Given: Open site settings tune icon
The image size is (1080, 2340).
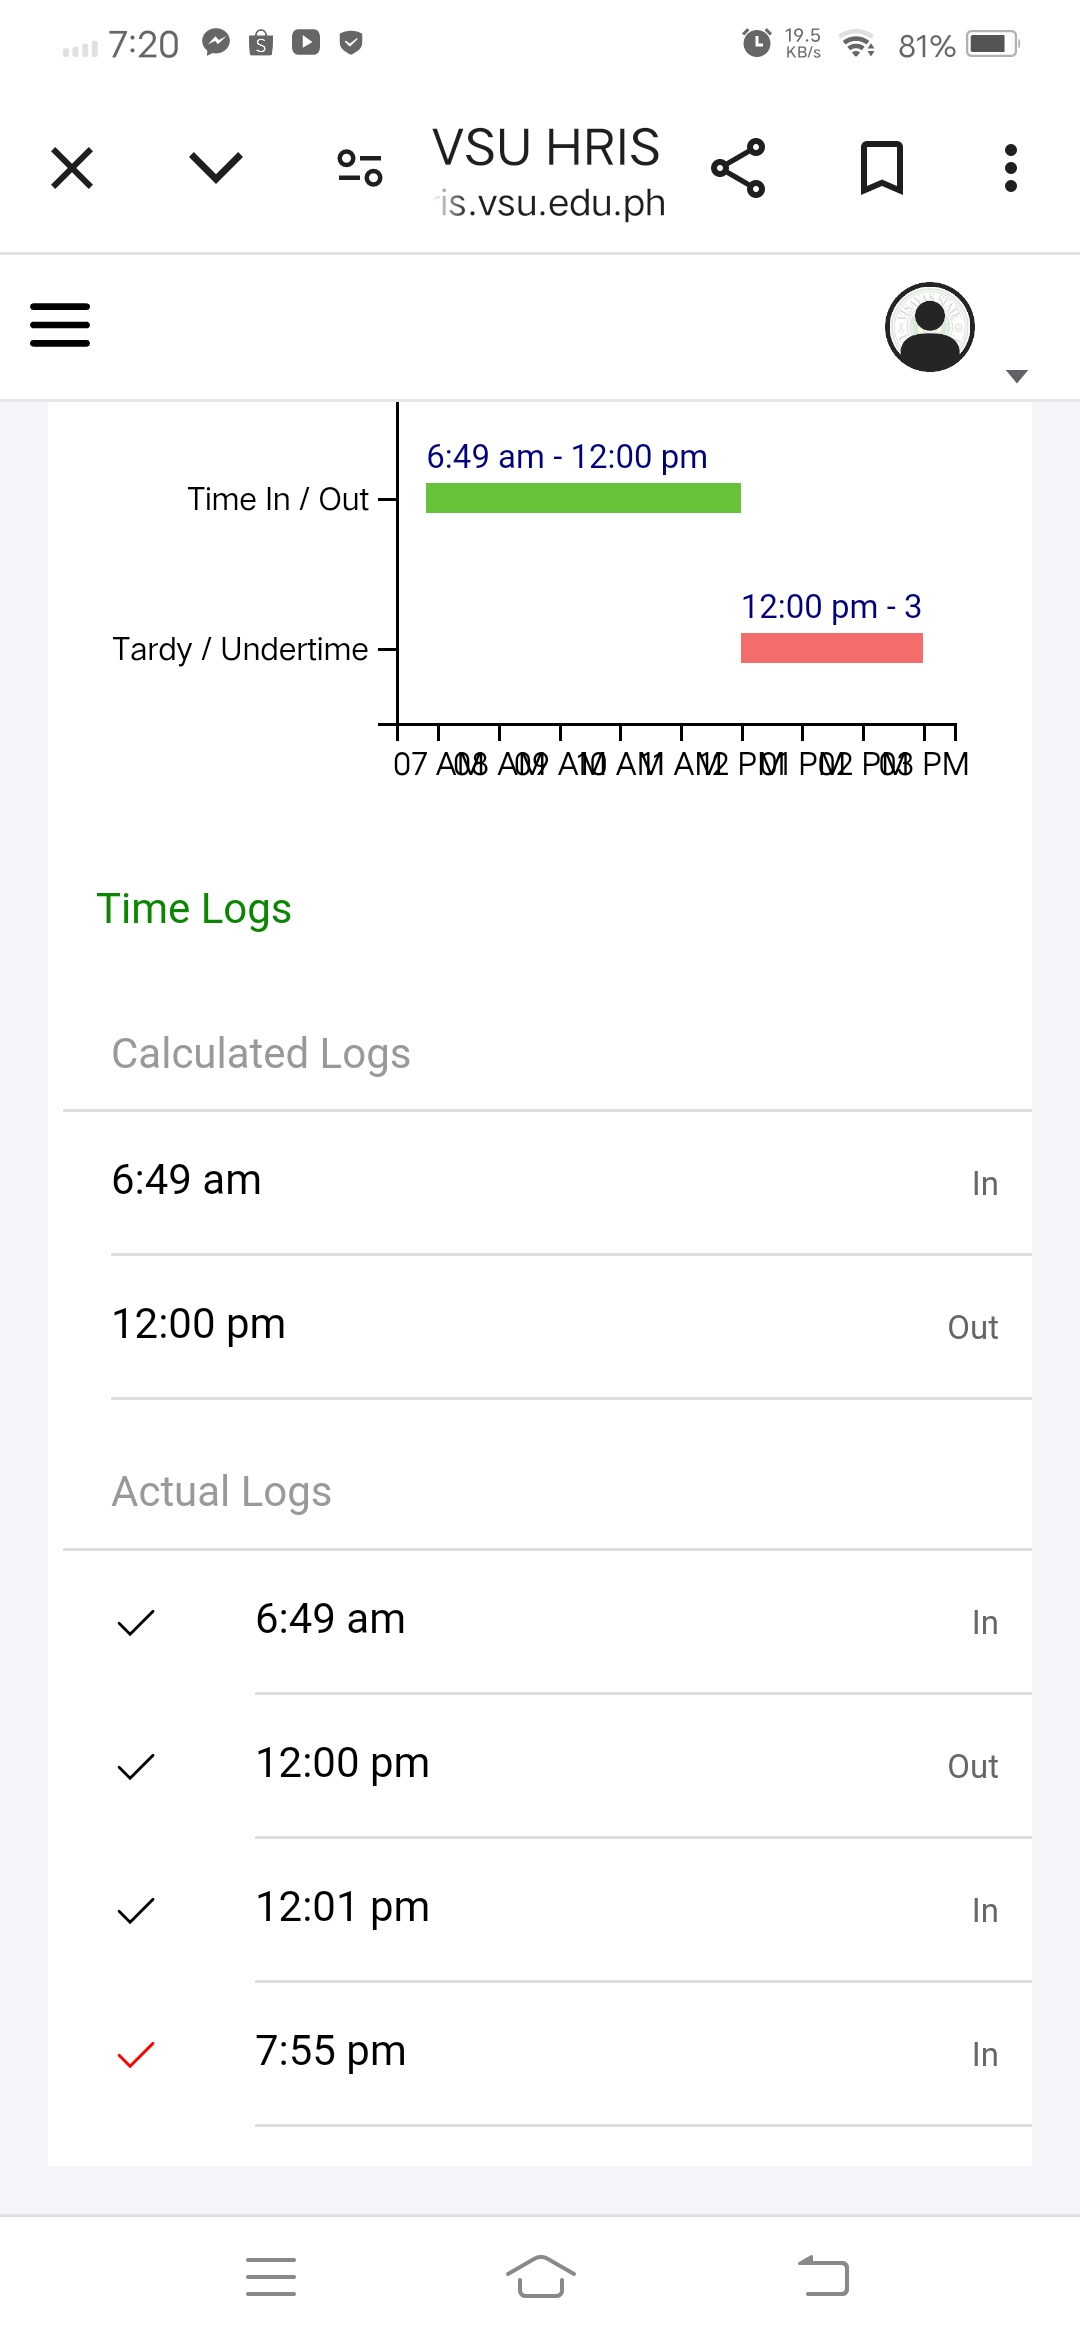Looking at the screenshot, I should tap(360, 168).
